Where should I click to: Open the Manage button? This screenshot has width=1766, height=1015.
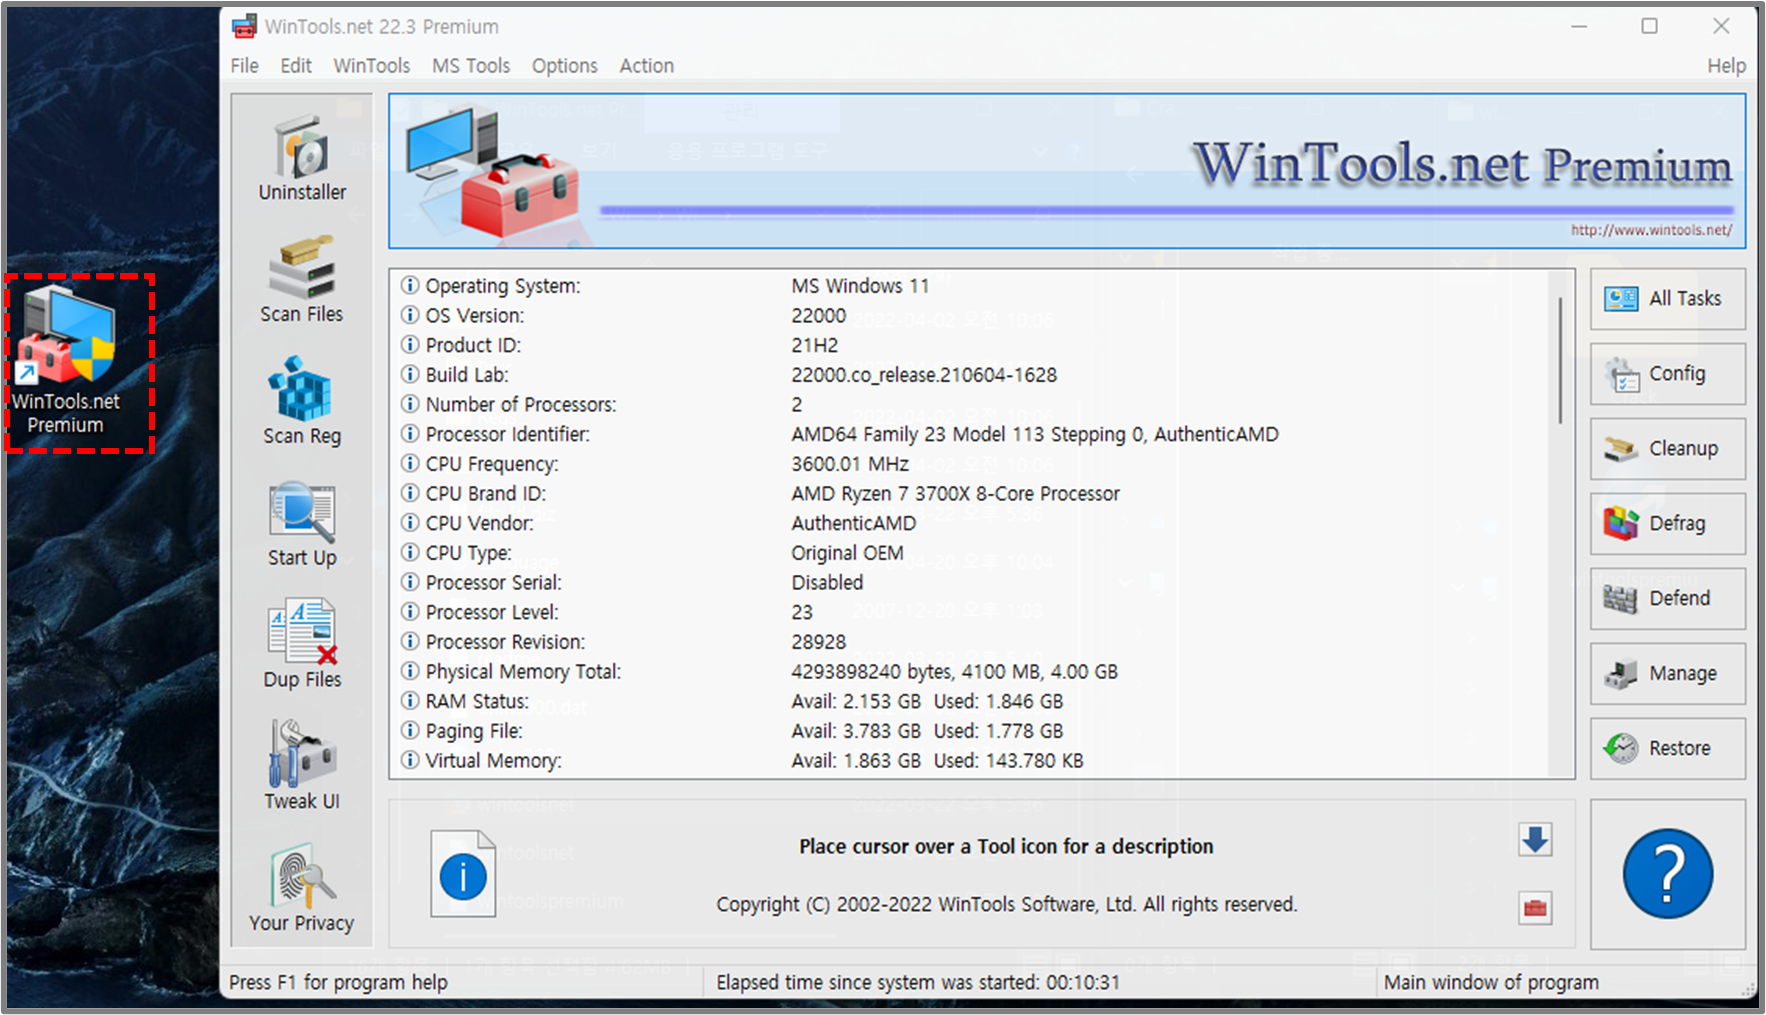pos(1667,673)
